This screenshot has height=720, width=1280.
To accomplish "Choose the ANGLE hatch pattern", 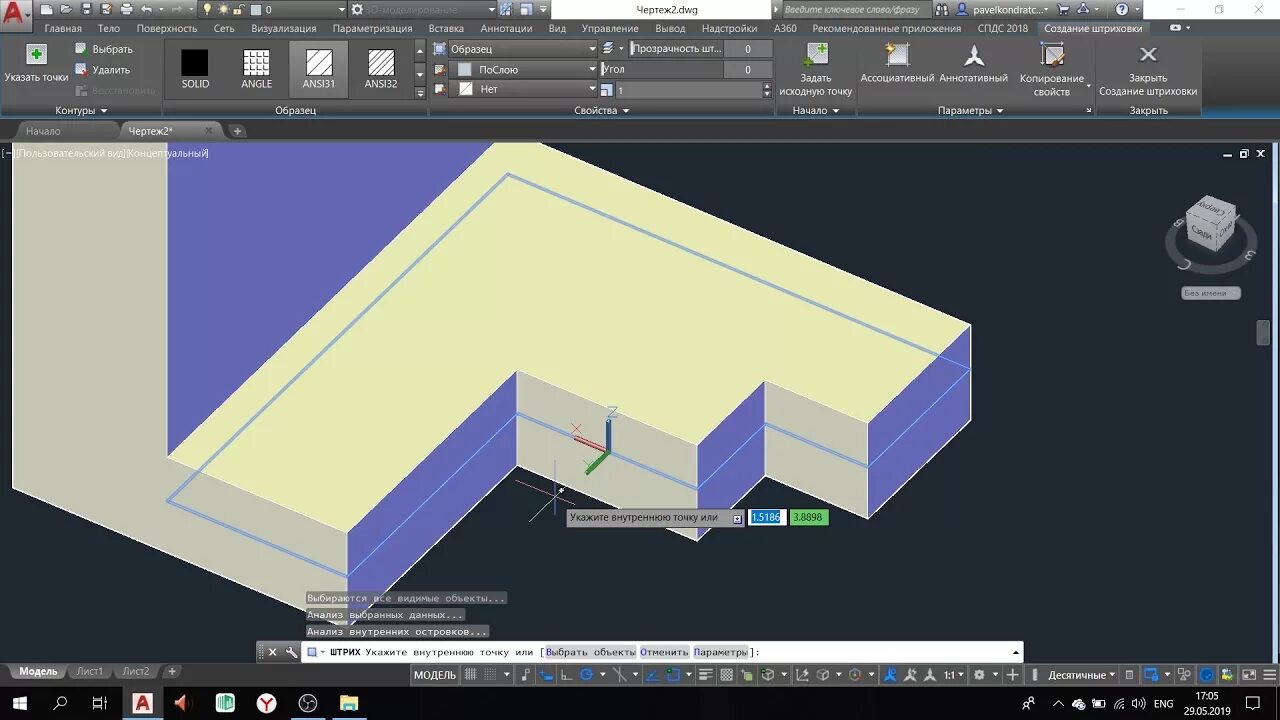I will point(257,69).
